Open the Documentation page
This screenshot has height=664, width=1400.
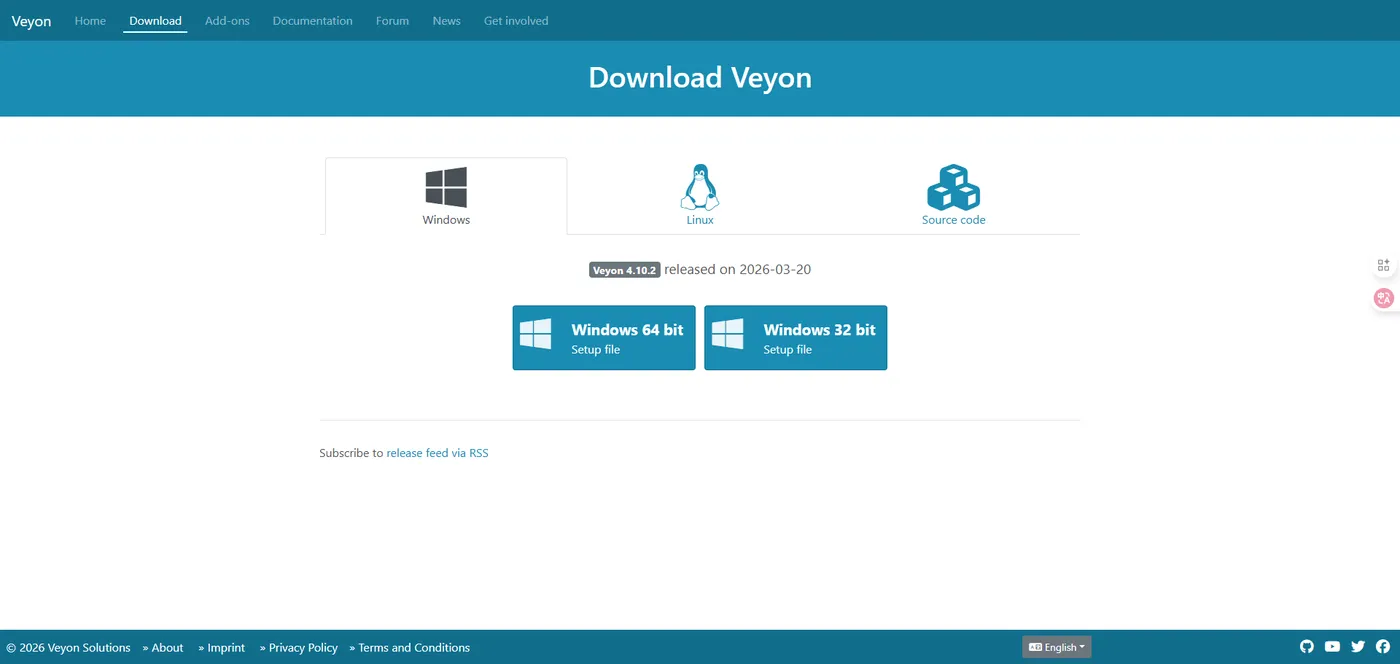312,21
